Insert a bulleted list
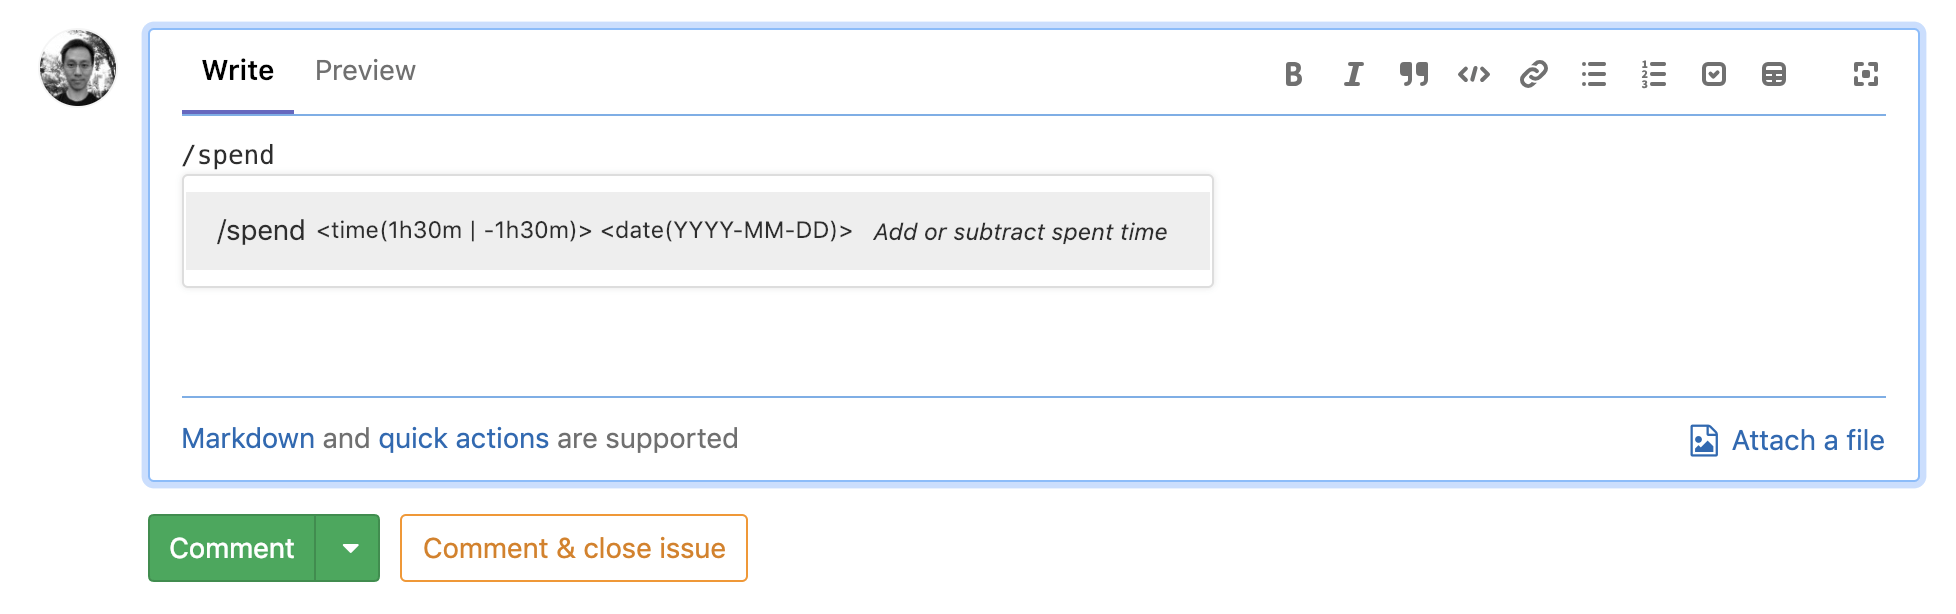1956x614 pixels. click(x=1593, y=74)
